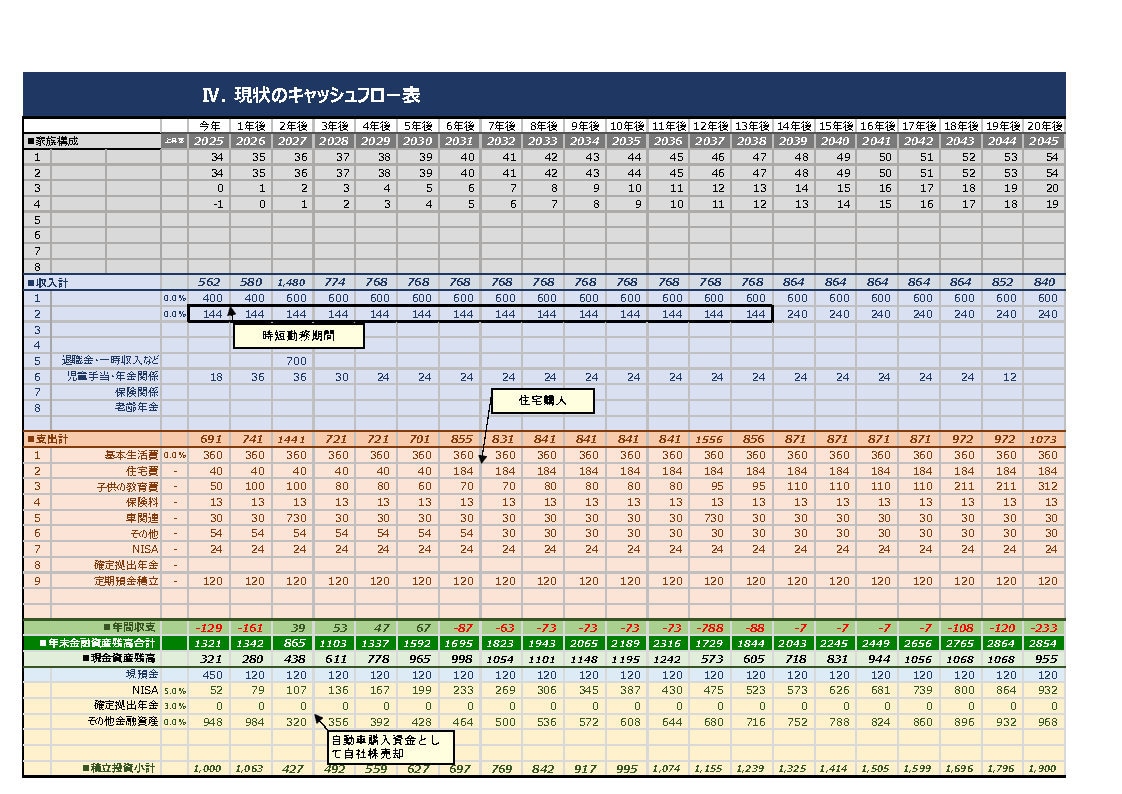Click the 現預金 asset row label
Viewport: 1122px width, 794px height.
[x=142, y=674]
